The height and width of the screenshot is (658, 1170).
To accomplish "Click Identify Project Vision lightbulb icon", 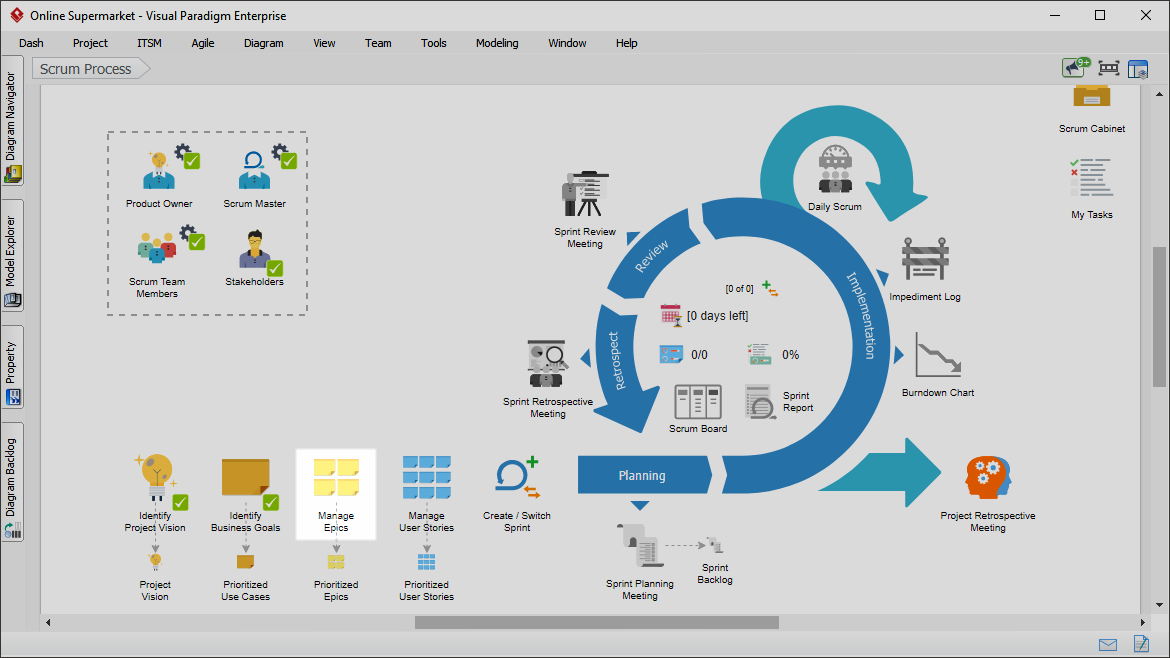I will (155, 477).
